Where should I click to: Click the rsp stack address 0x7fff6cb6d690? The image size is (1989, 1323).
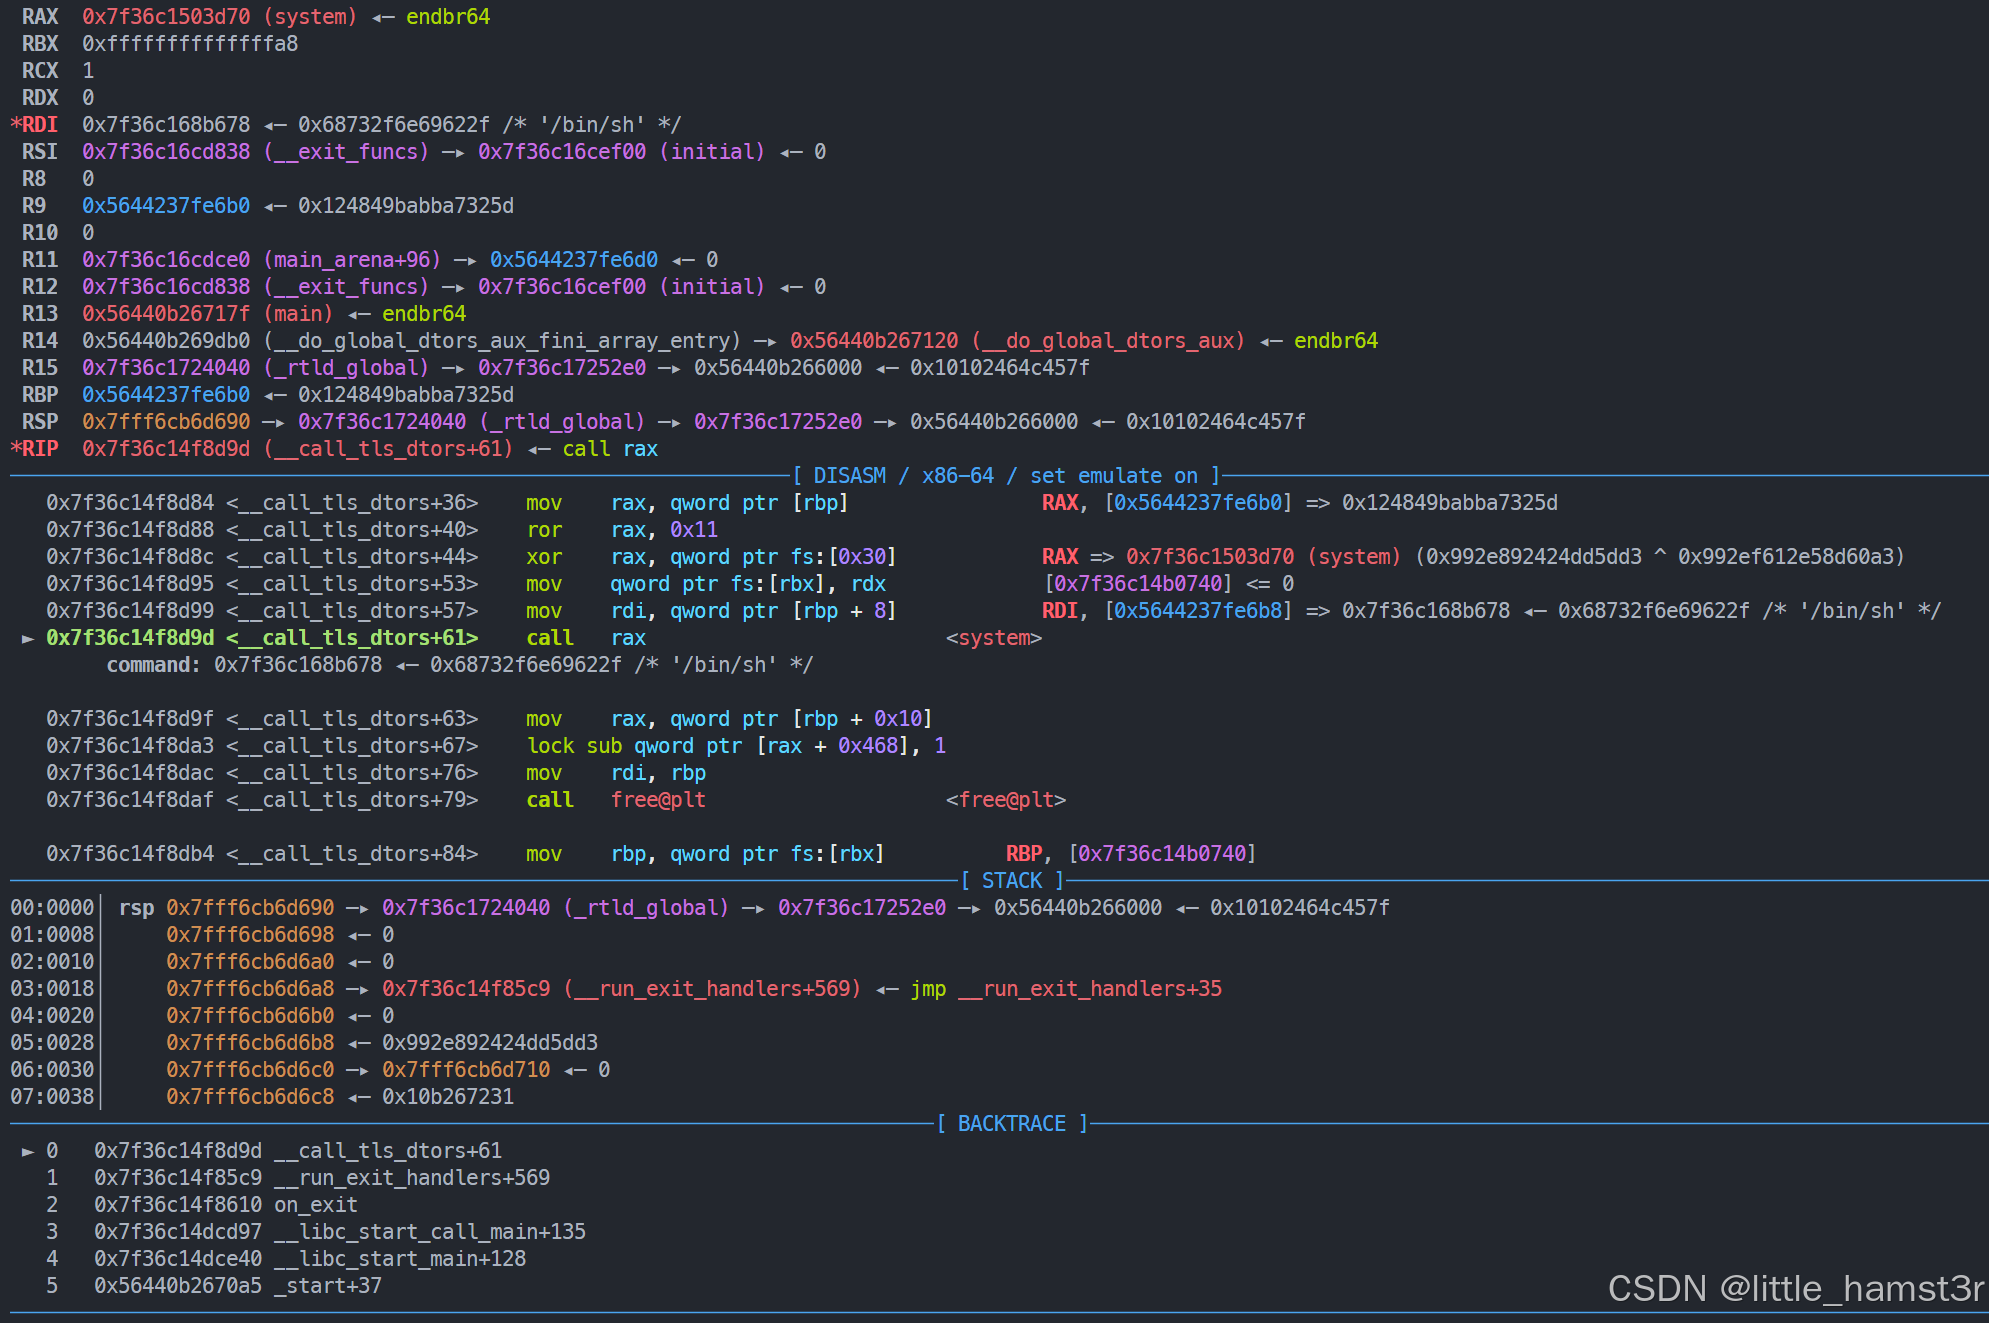[x=250, y=908]
